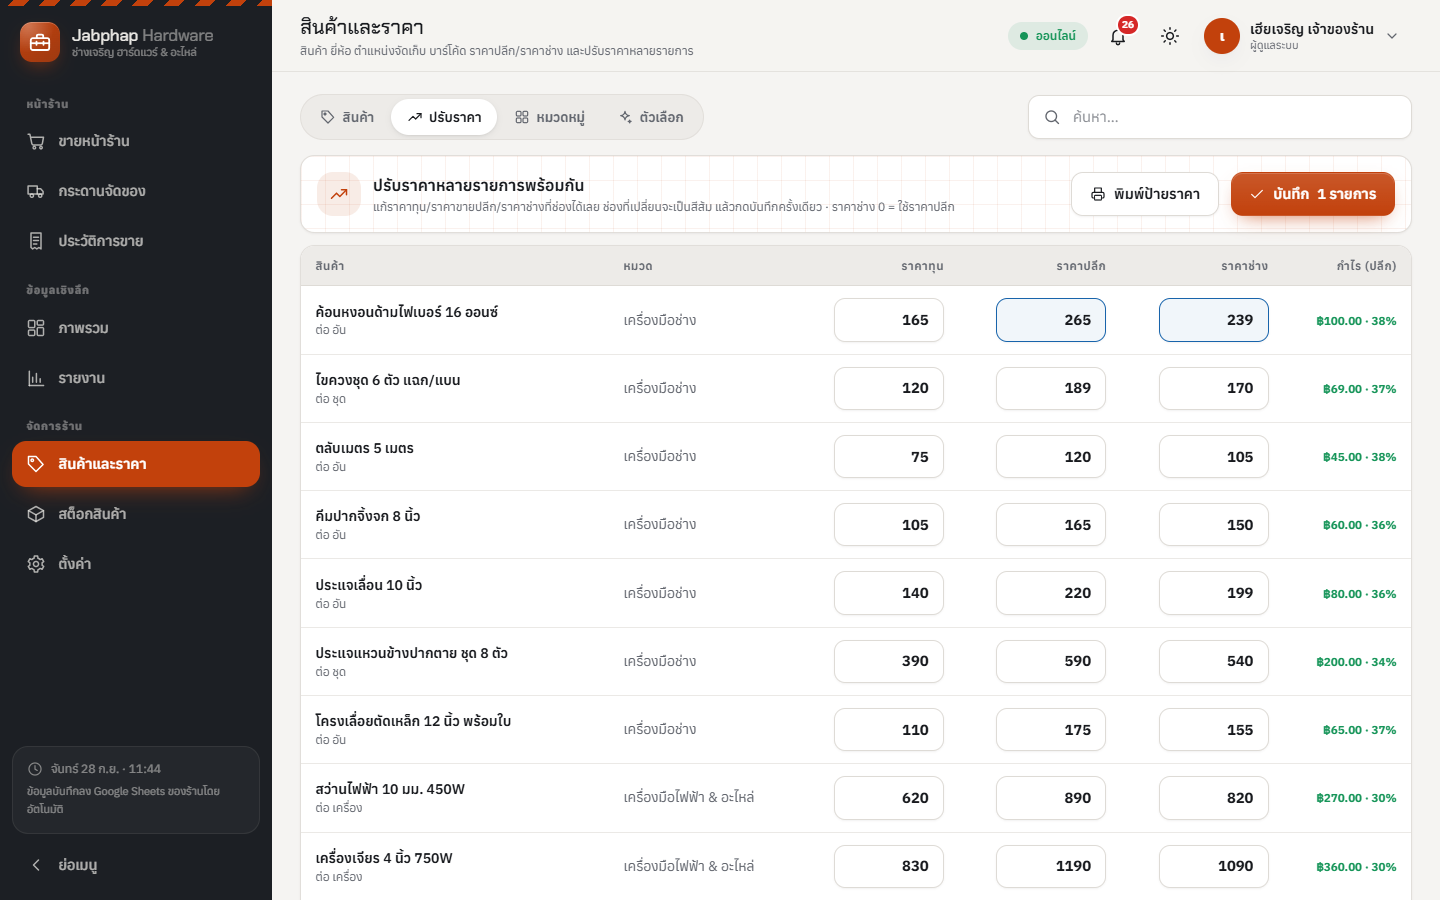
Task: Expand the user account dropdown chevron
Action: [x=1392, y=36]
